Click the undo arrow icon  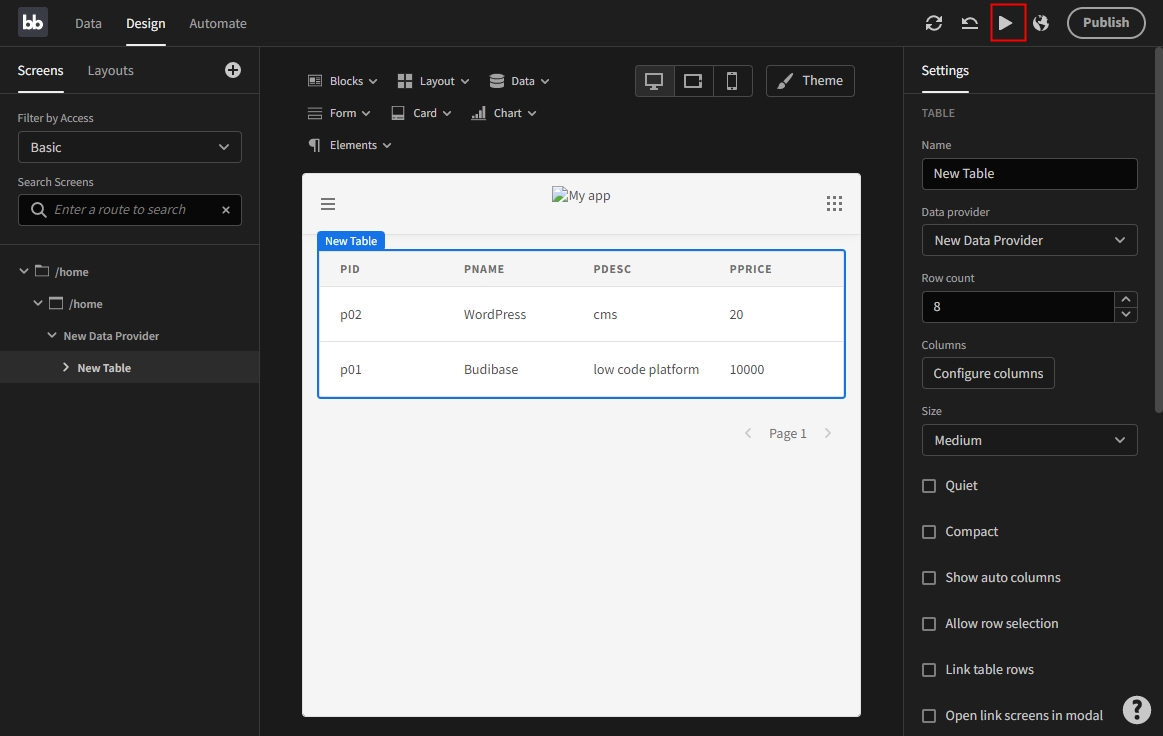coord(969,23)
